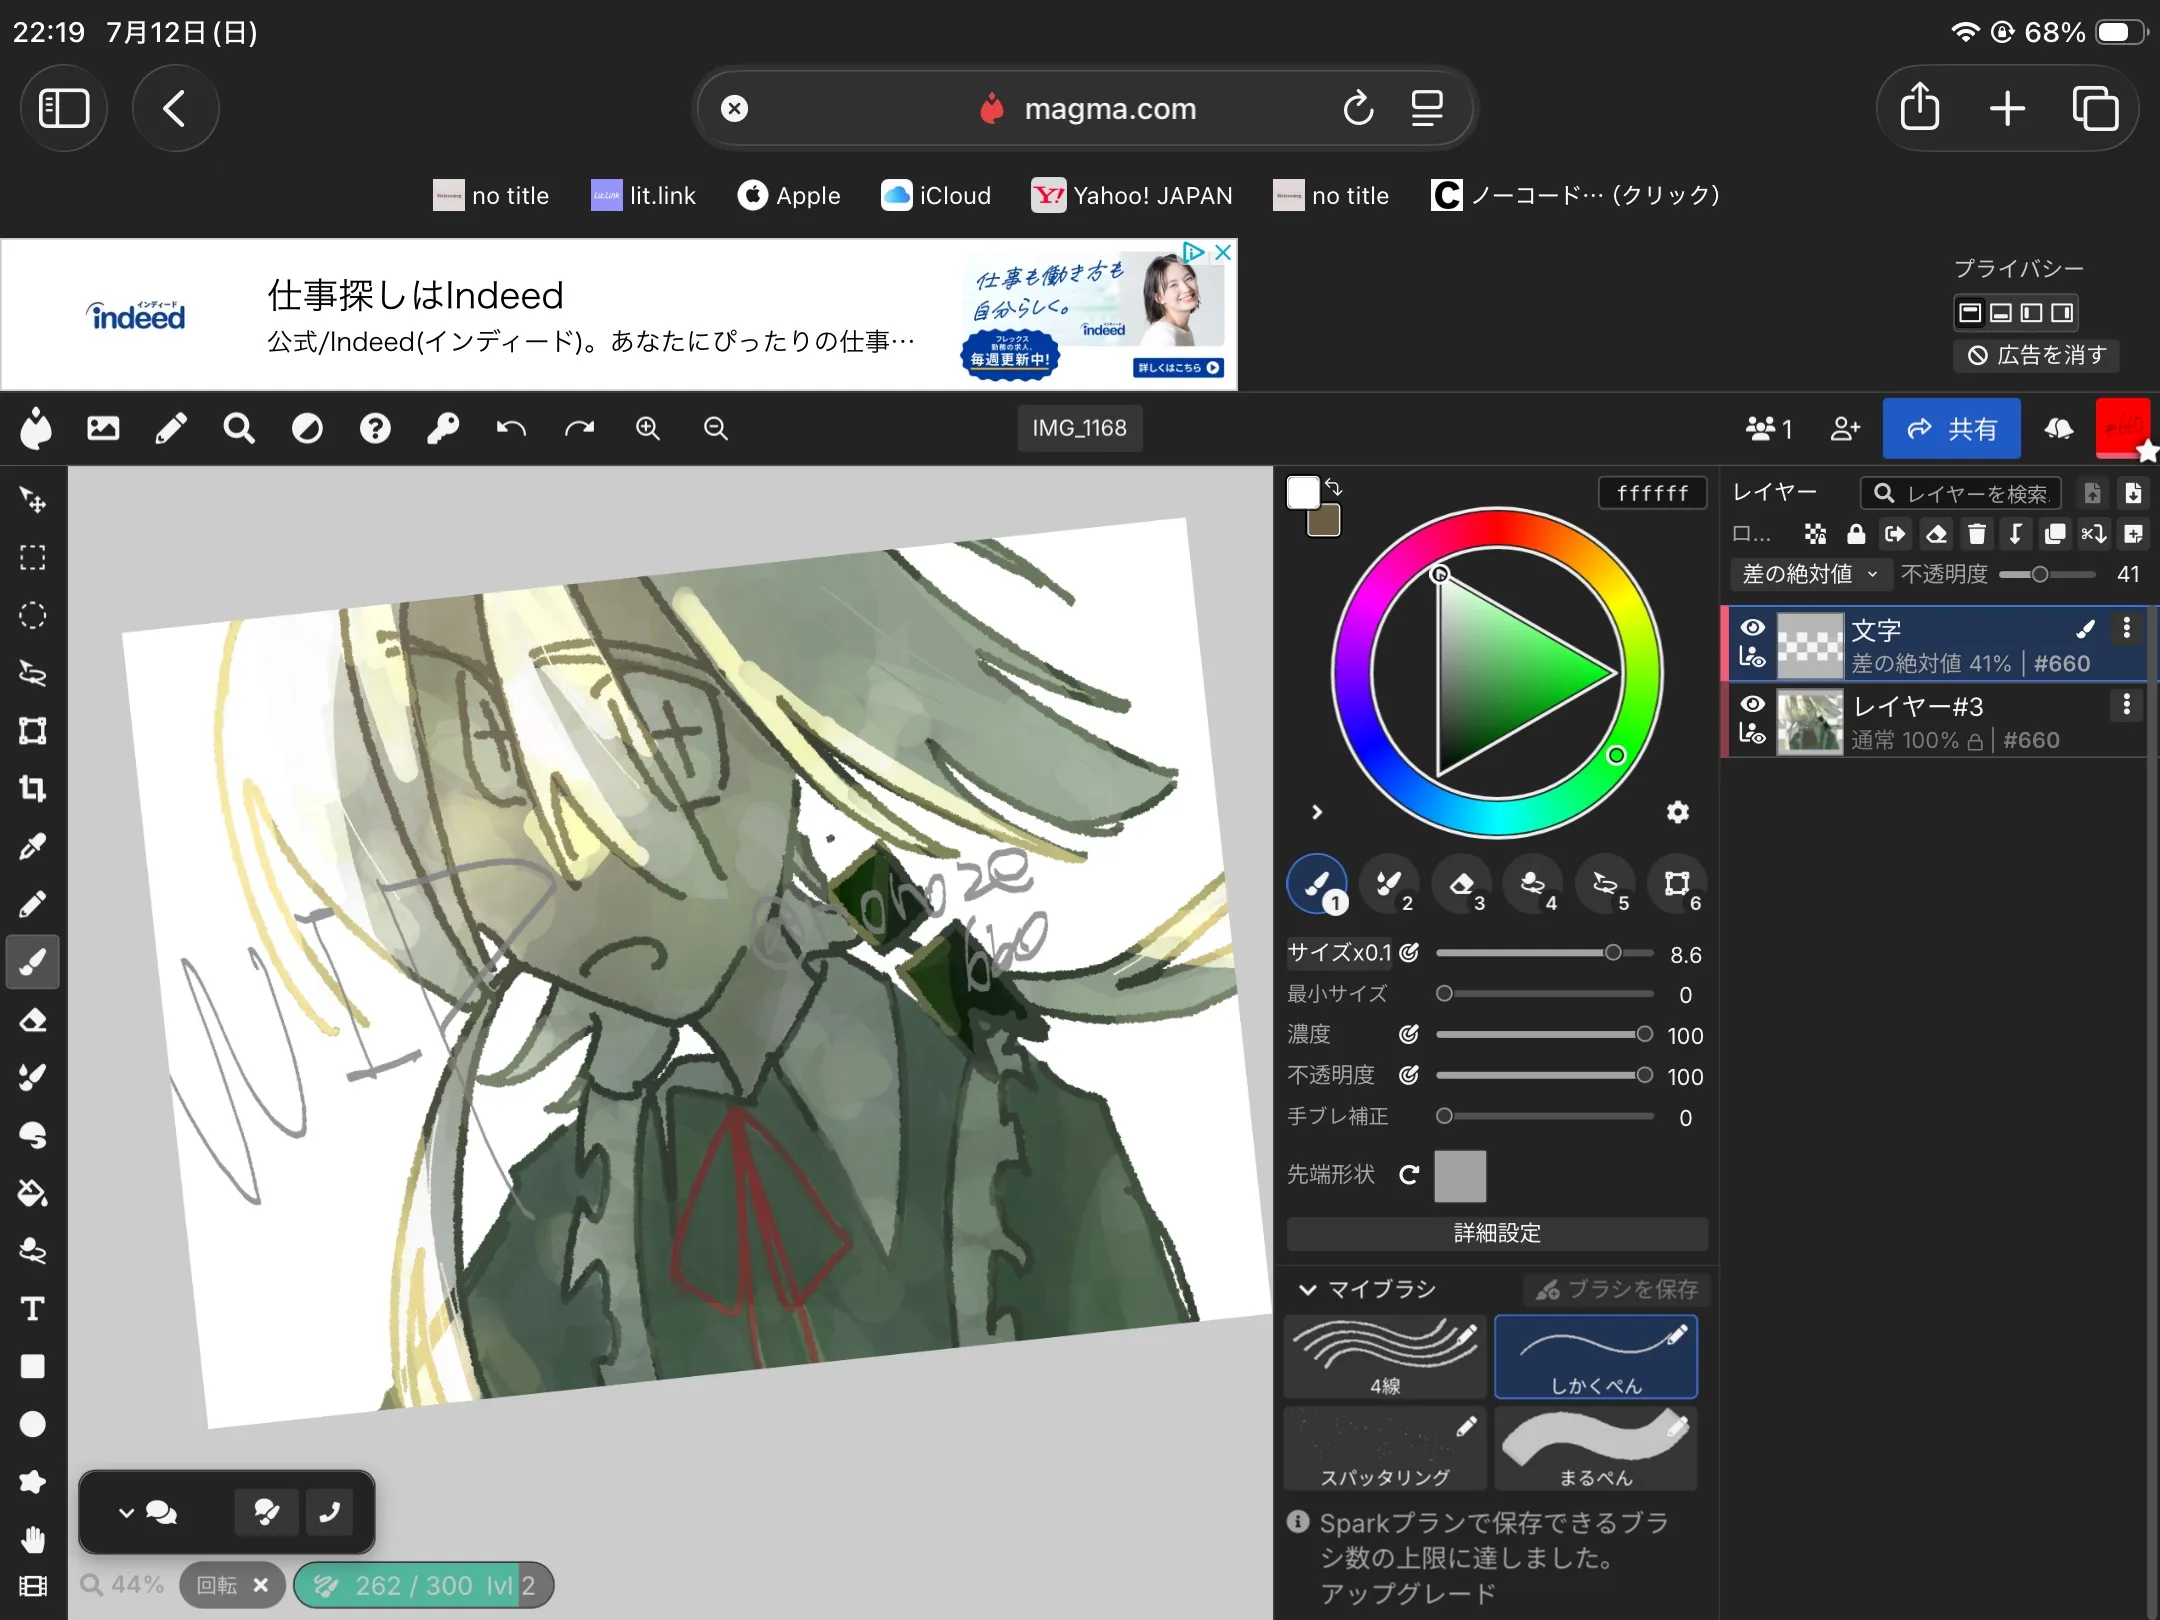Select the elliptical selection tool
This screenshot has width=2160, height=1620.
(33, 615)
